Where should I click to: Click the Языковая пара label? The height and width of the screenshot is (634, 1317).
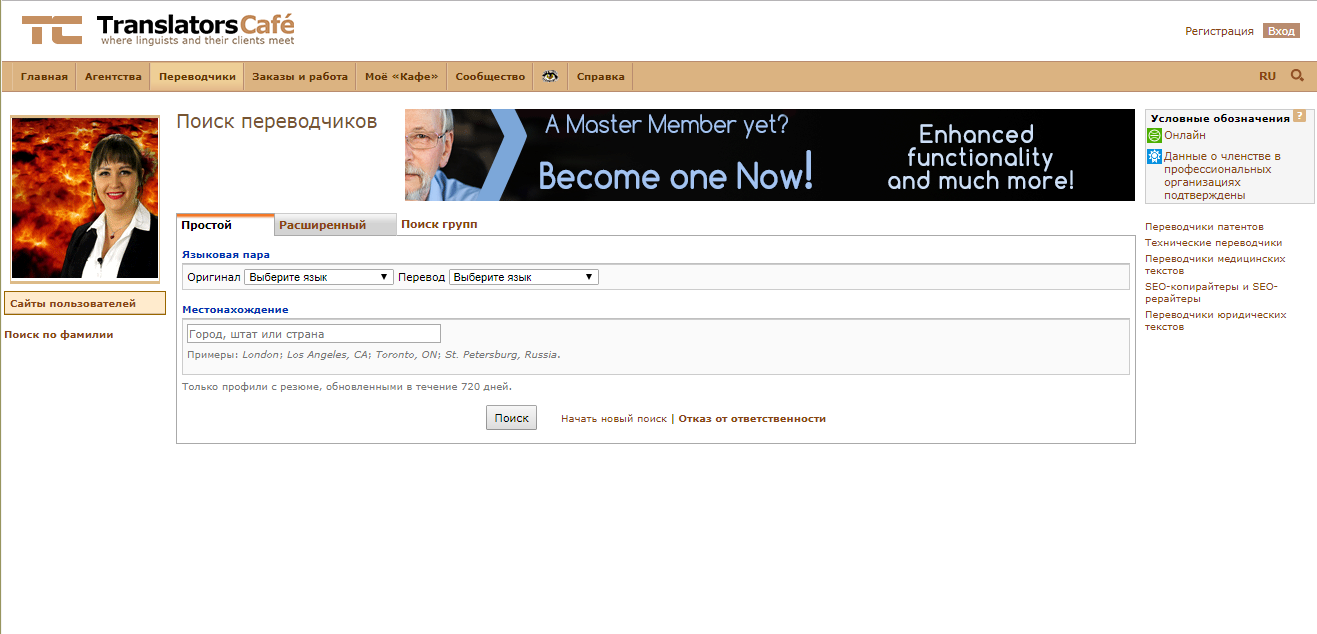coord(226,255)
